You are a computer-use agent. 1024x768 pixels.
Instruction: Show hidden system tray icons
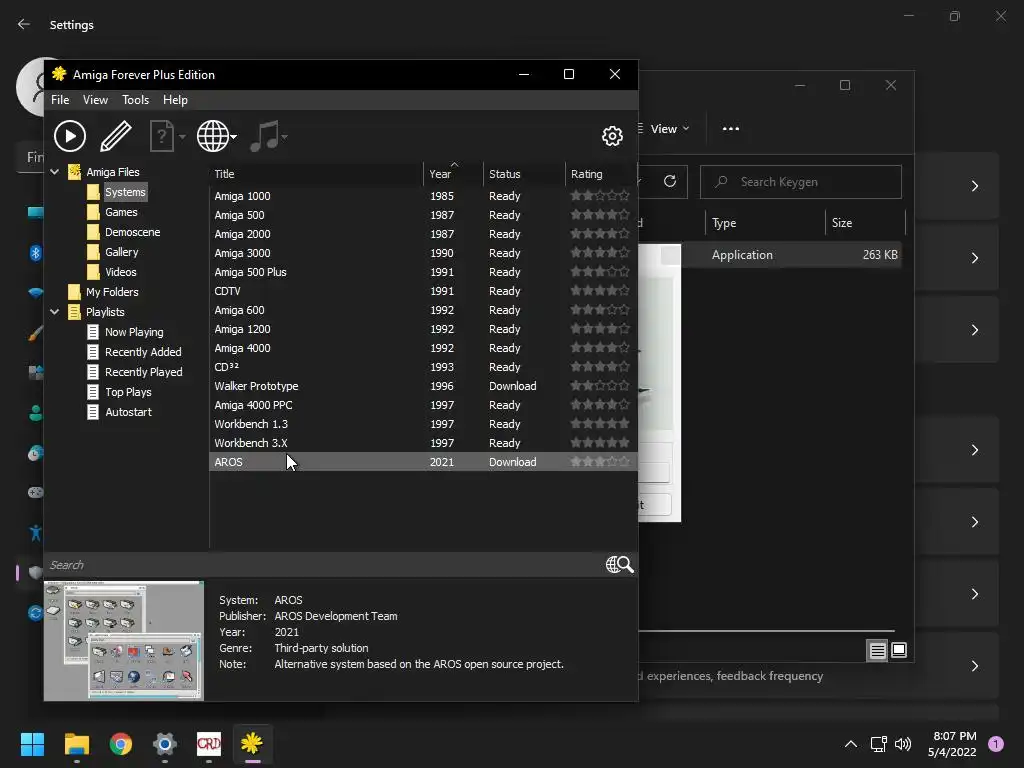point(850,744)
